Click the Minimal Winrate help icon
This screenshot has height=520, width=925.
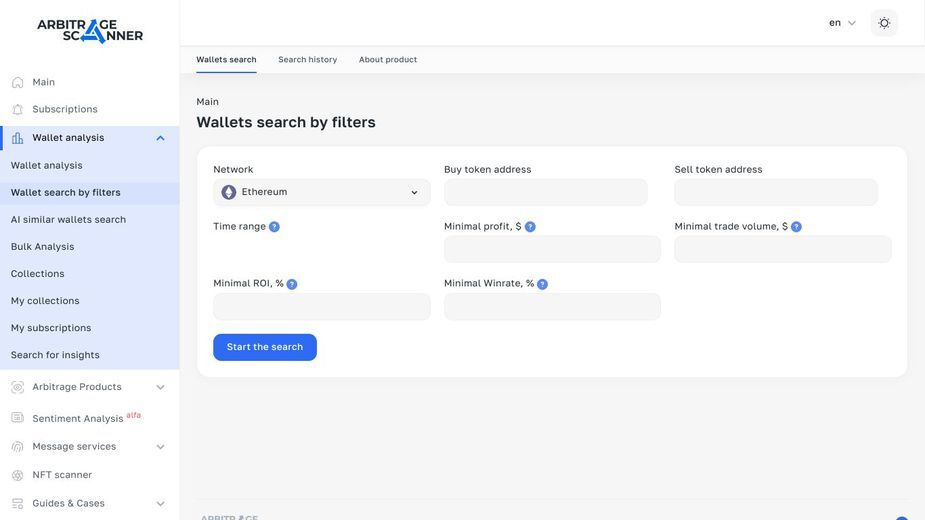[x=543, y=284]
